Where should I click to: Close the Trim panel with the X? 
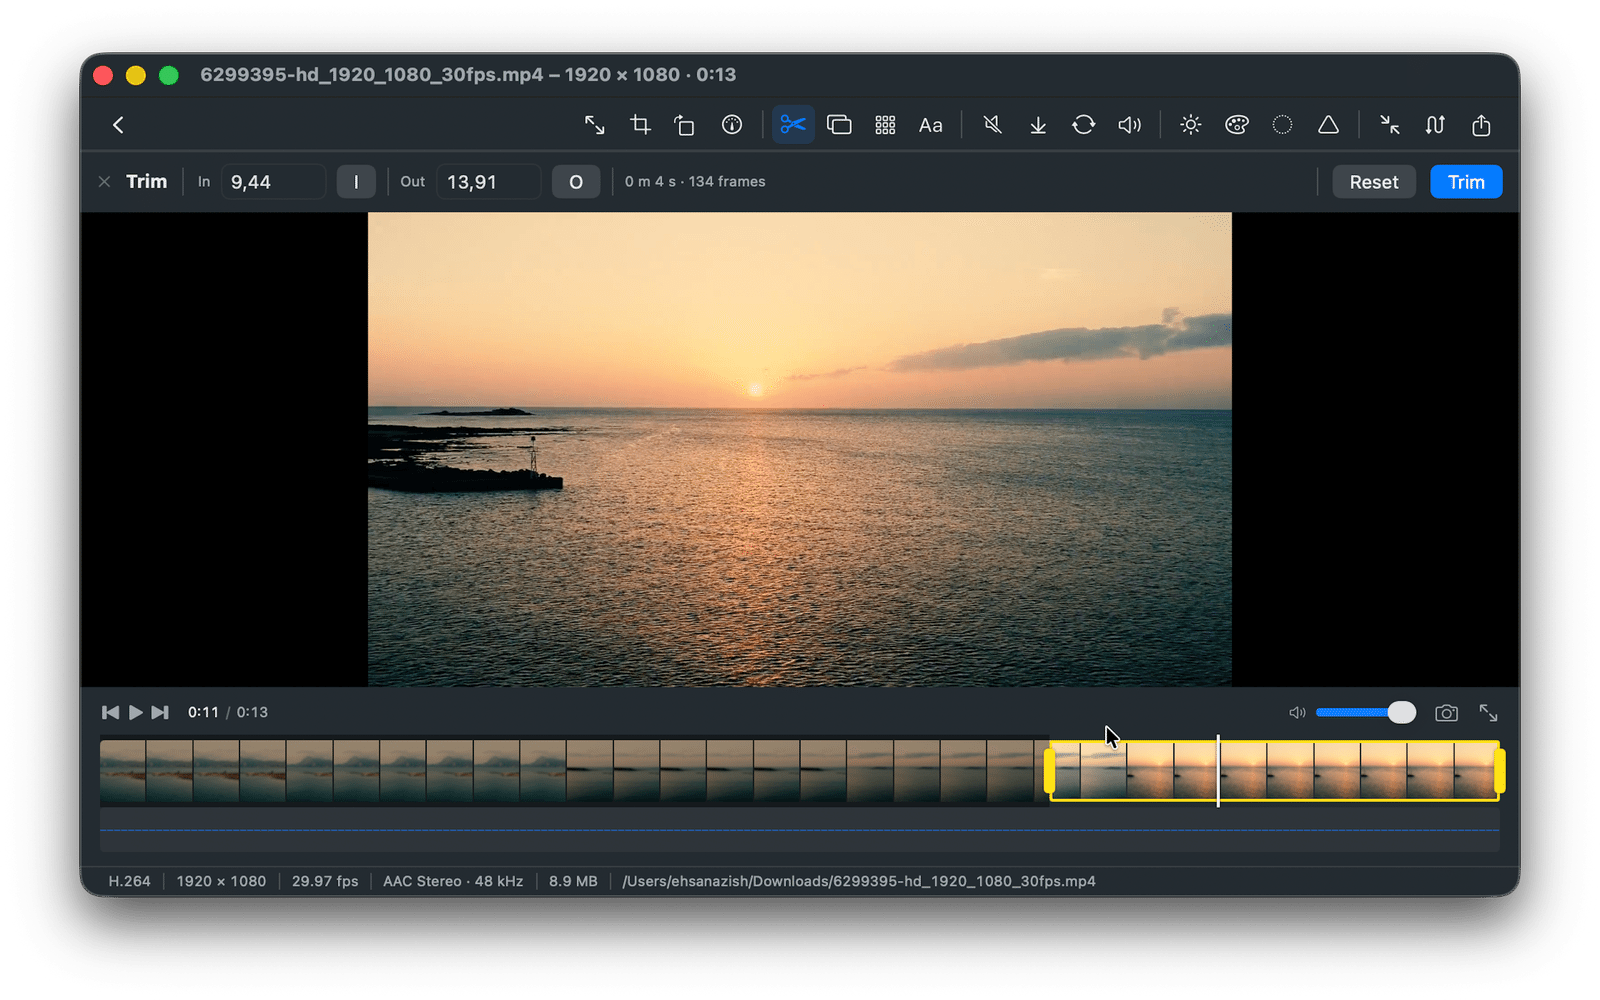point(104,182)
